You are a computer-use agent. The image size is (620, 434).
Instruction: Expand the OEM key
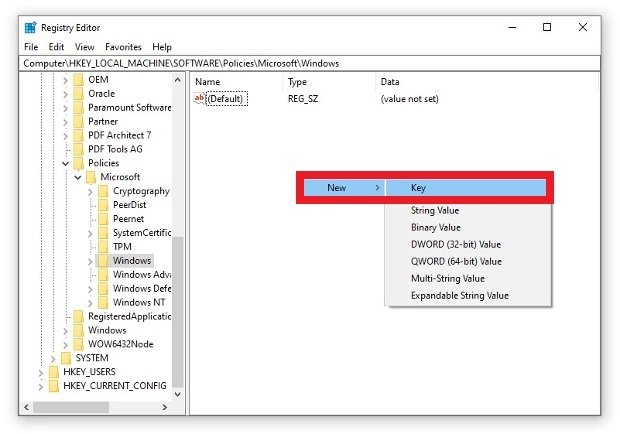[66, 80]
